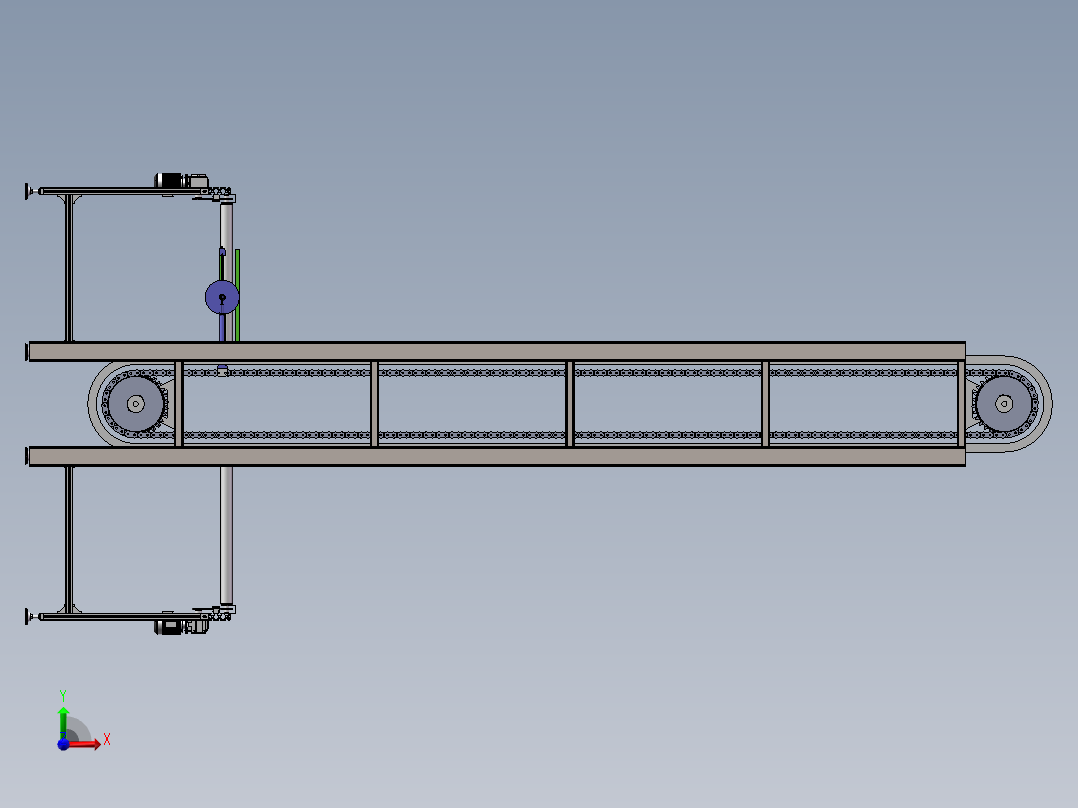The width and height of the screenshot is (1078, 808).
Task: Select the bottom long conveyor frame beam
Action: [496, 456]
